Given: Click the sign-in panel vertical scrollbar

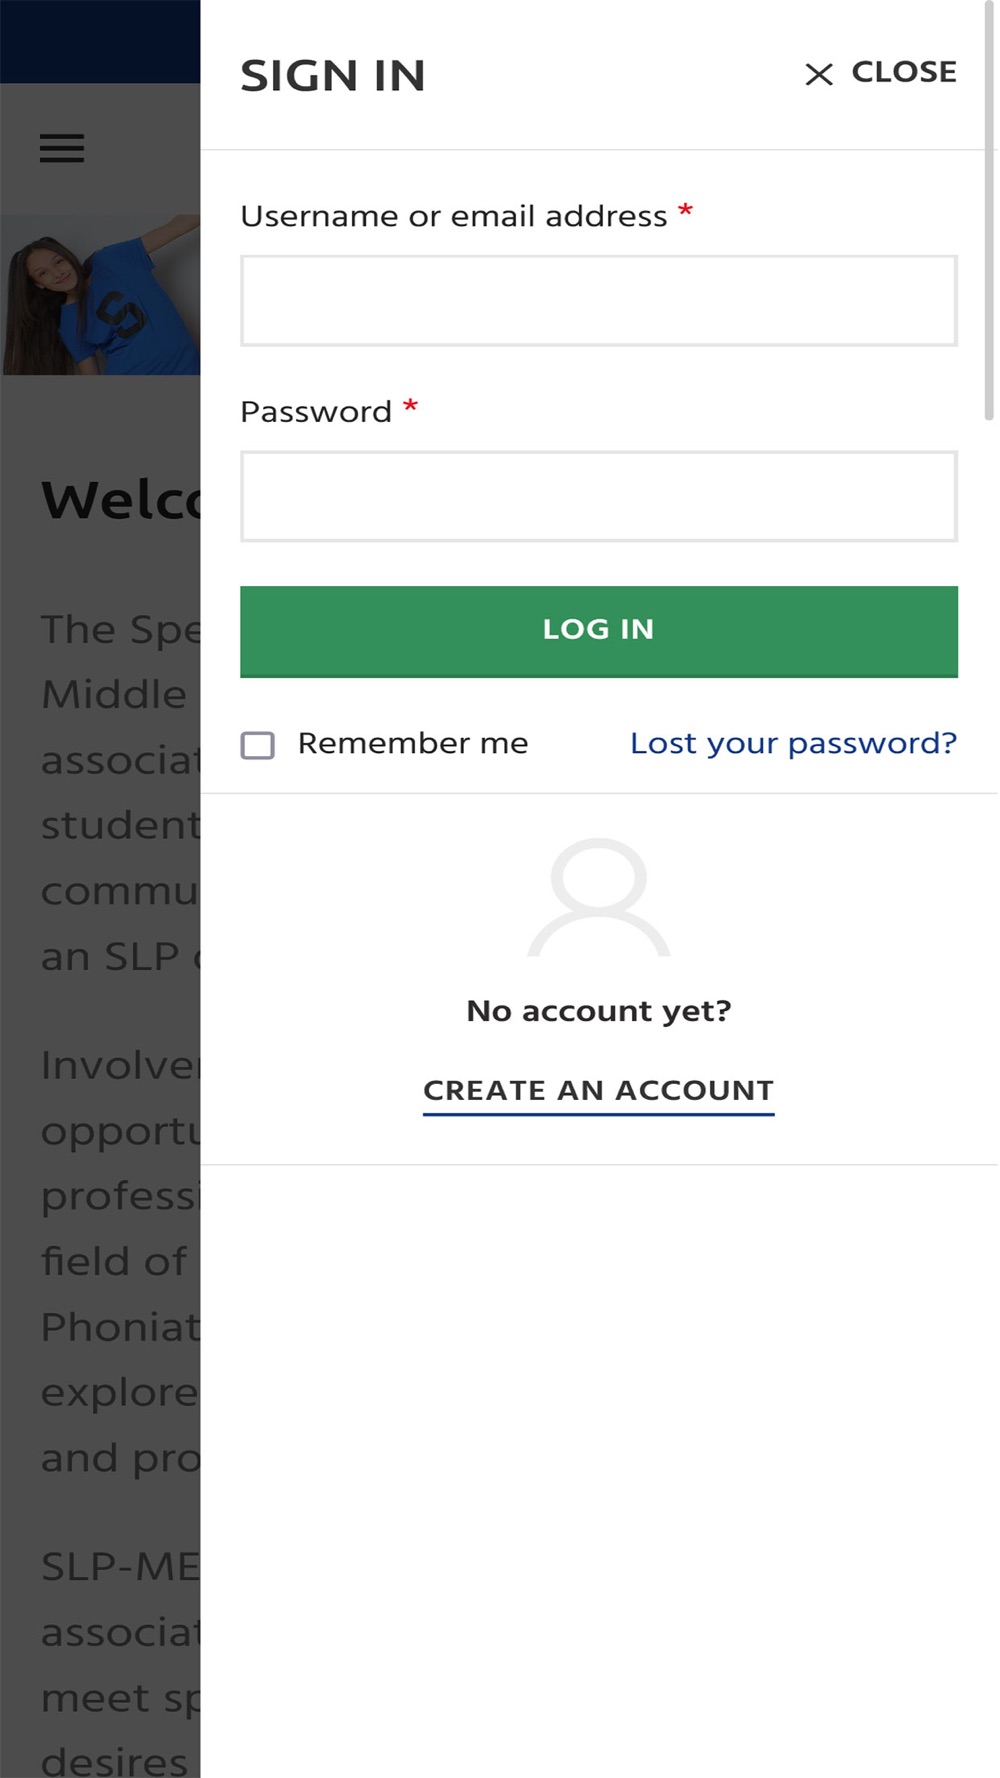Looking at the screenshot, I should tap(989, 210).
